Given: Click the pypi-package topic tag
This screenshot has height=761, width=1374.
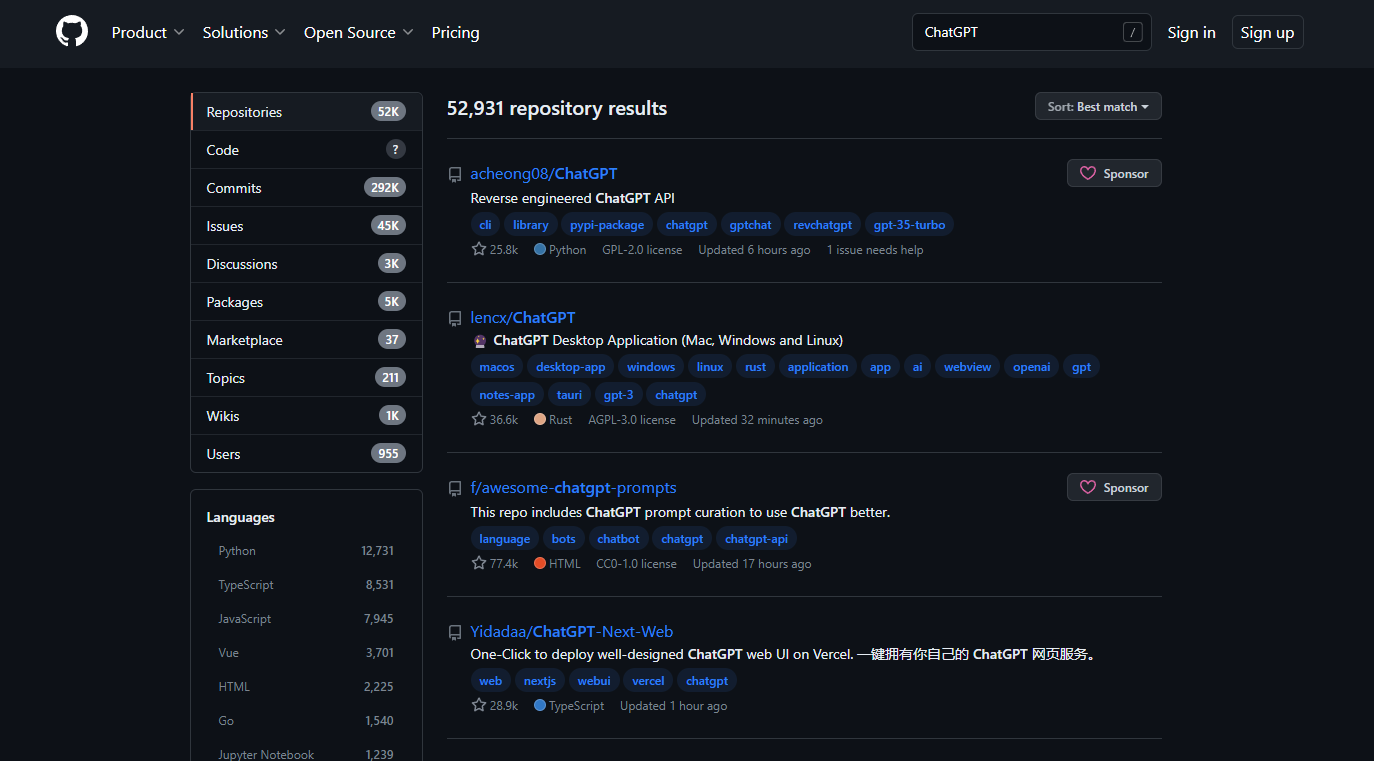Looking at the screenshot, I should click(607, 225).
